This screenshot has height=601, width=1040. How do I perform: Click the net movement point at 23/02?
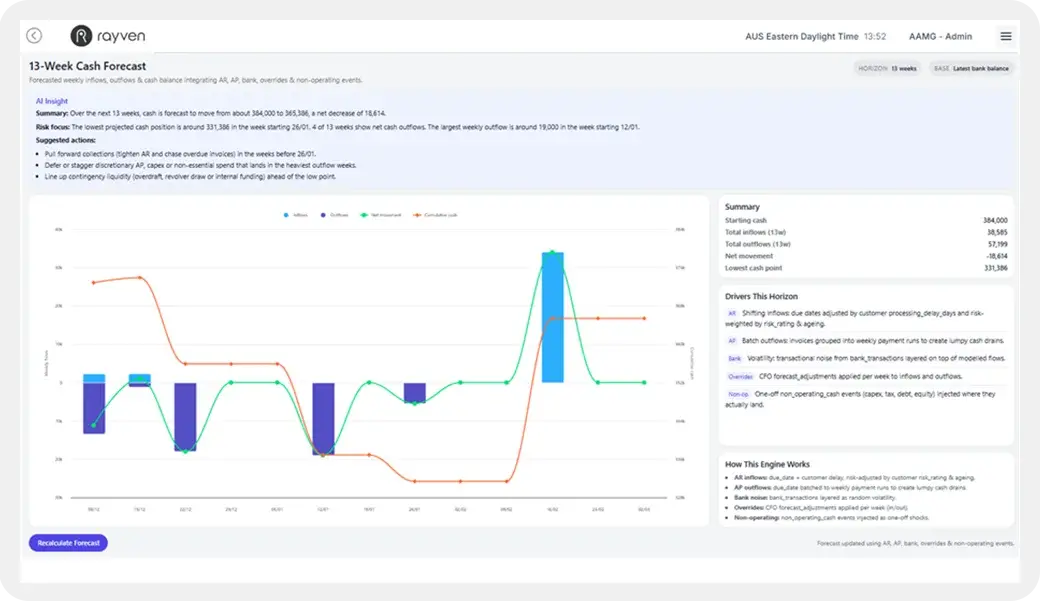click(598, 383)
